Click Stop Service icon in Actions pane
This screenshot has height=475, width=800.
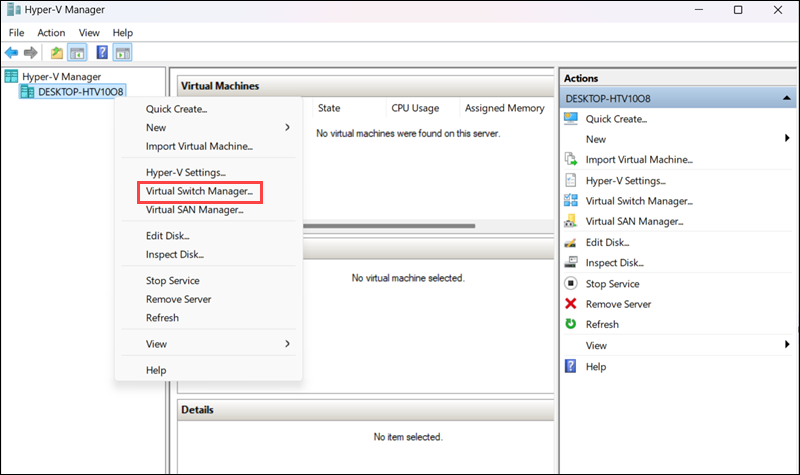(x=570, y=283)
